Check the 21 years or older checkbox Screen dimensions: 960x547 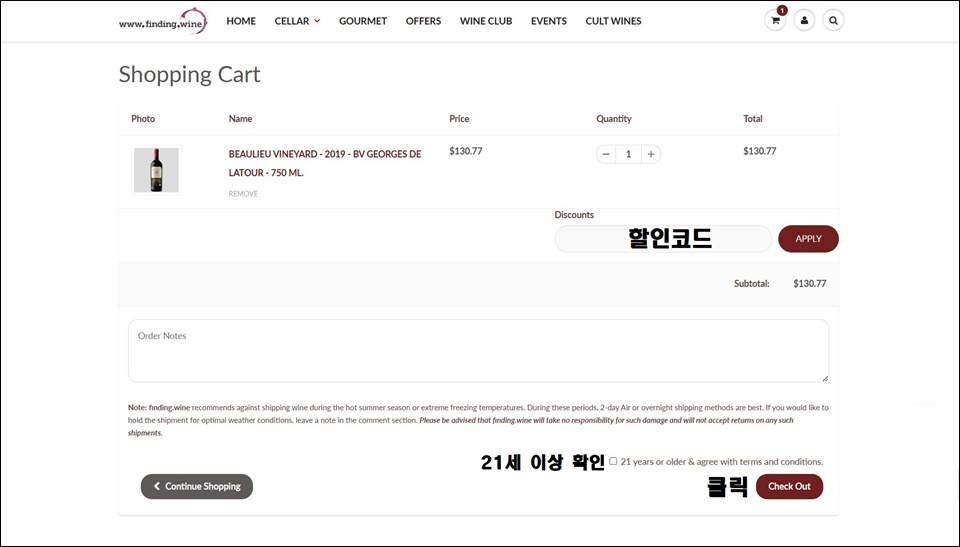click(x=613, y=461)
